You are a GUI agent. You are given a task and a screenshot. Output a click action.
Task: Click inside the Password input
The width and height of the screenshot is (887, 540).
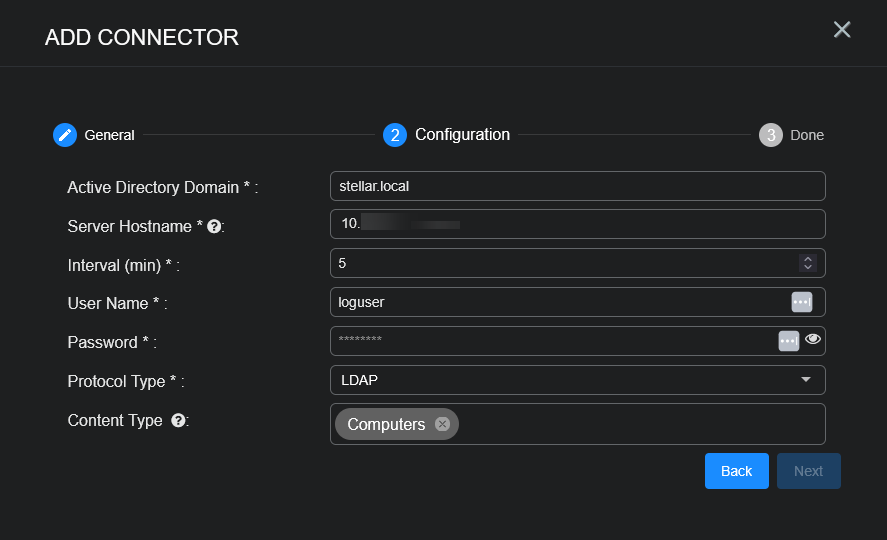pos(550,341)
